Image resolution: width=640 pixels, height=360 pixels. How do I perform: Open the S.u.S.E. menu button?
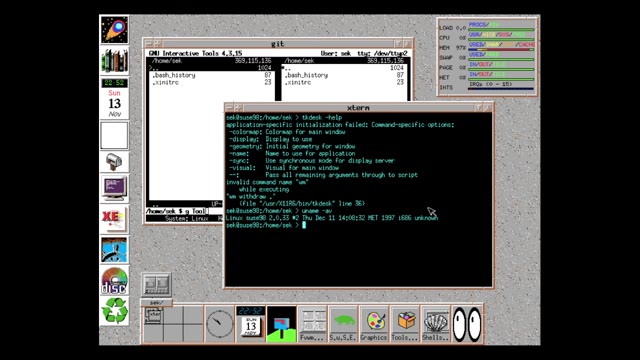point(343,323)
